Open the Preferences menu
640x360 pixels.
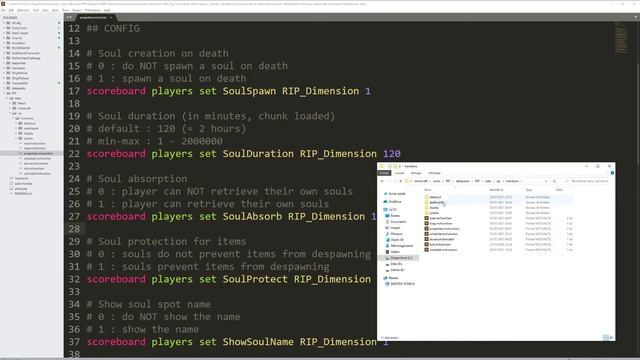(x=93, y=10)
